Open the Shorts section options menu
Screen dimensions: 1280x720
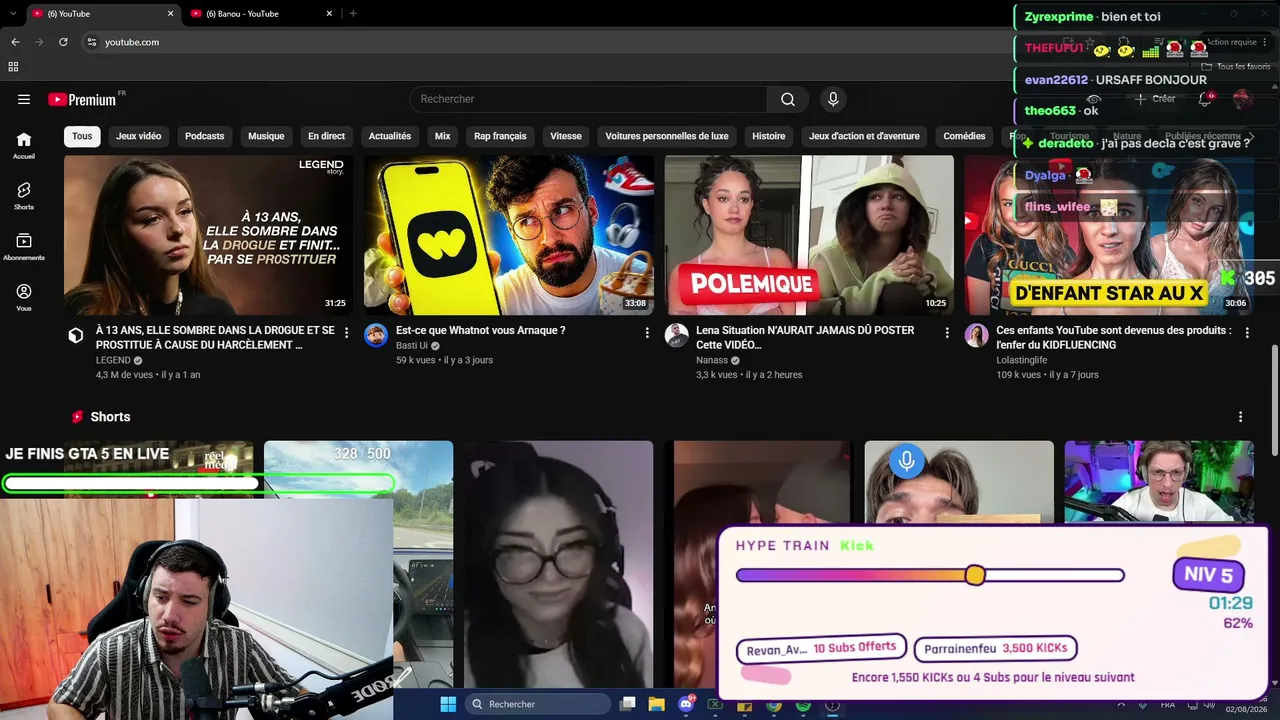1241,417
